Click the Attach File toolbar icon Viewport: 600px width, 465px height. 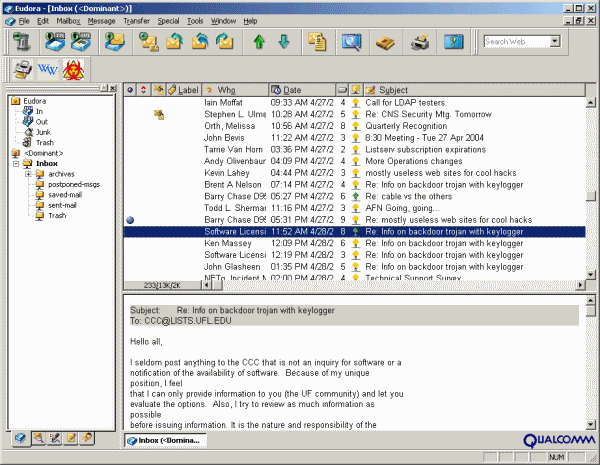click(317, 41)
